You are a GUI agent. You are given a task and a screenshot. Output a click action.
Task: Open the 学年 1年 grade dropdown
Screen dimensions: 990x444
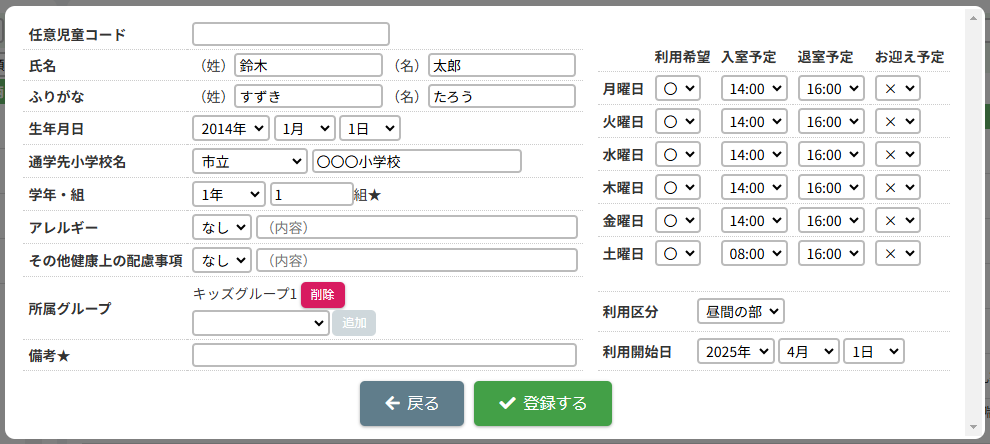point(228,194)
